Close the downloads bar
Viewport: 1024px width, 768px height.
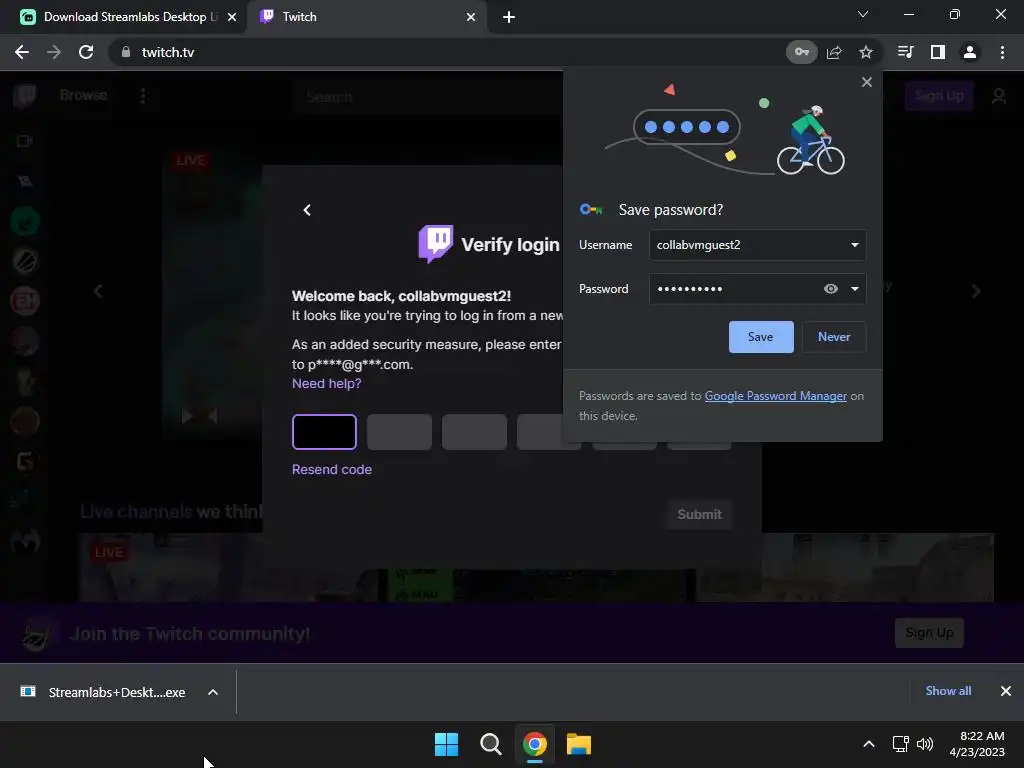pos(1006,691)
